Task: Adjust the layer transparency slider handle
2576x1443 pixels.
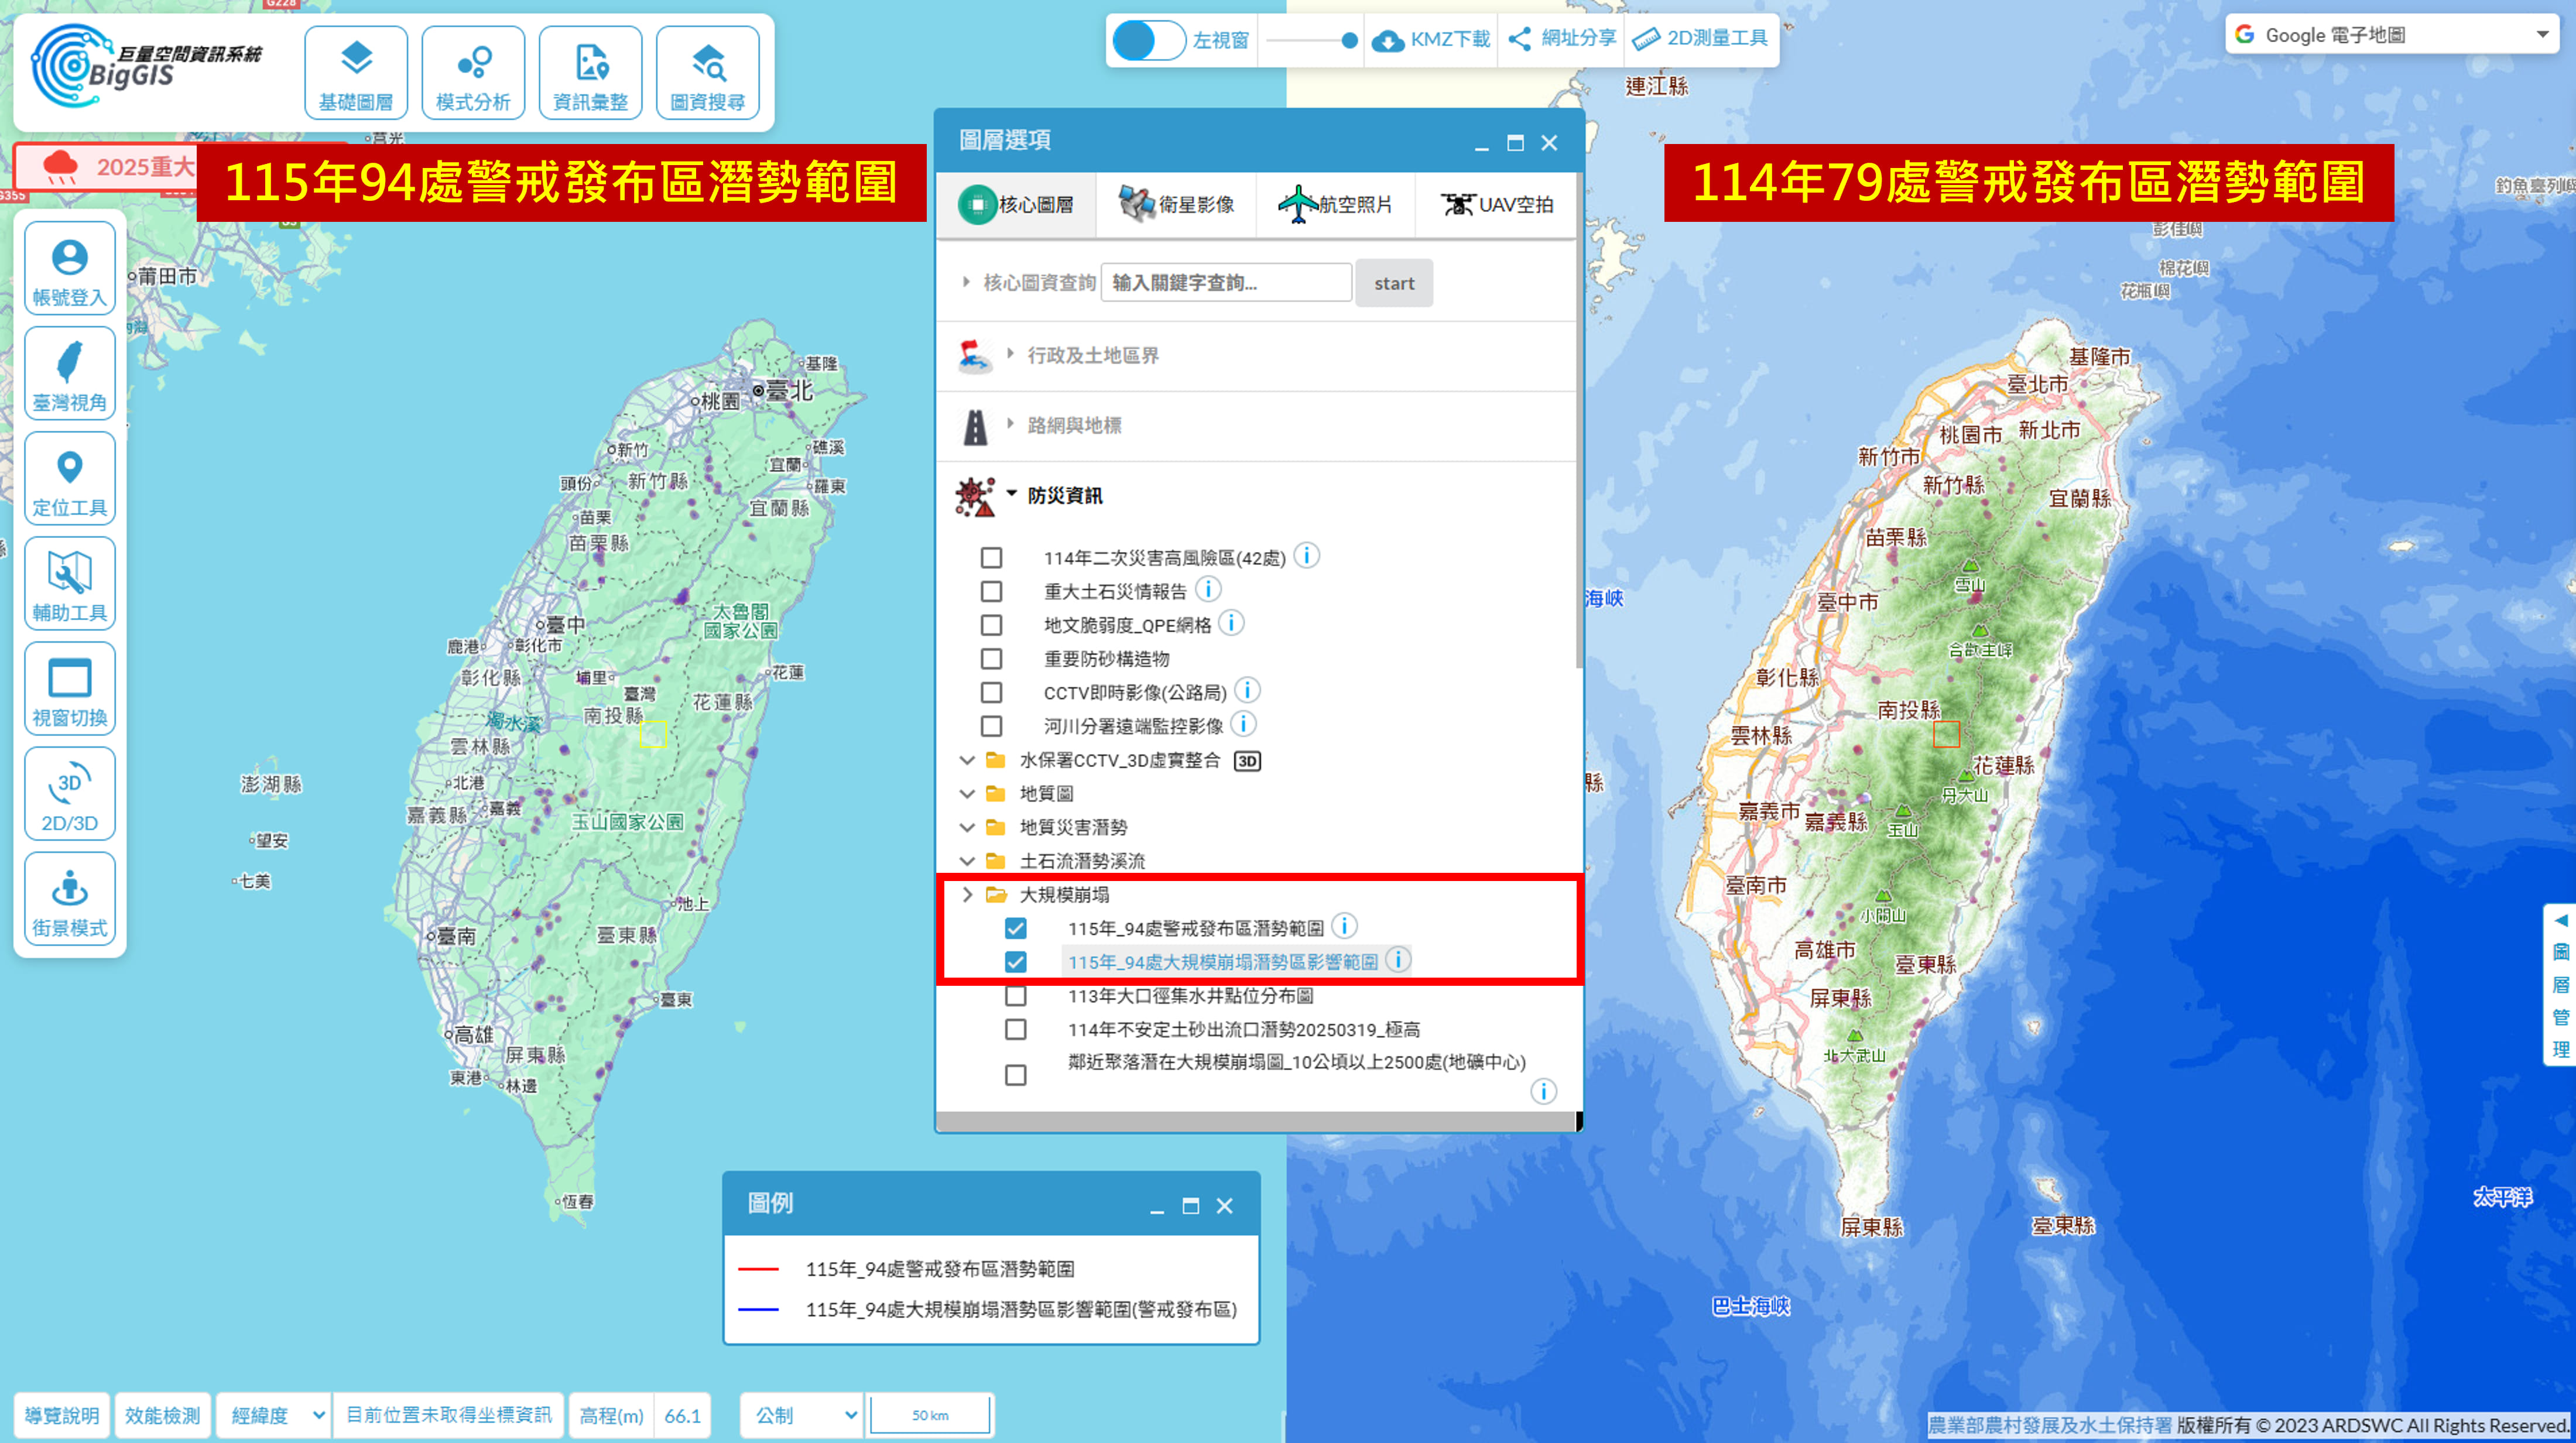Action: 1349,40
